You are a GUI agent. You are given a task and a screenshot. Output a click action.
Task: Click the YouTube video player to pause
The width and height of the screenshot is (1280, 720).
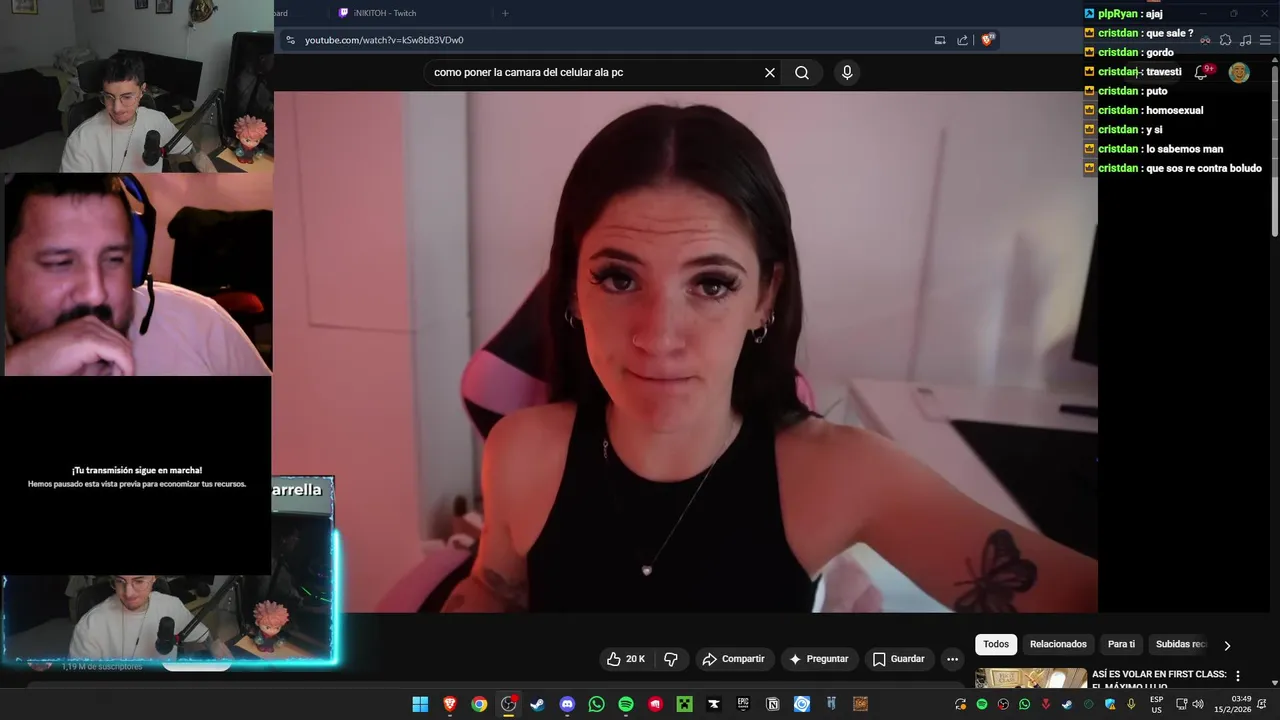(686, 351)
